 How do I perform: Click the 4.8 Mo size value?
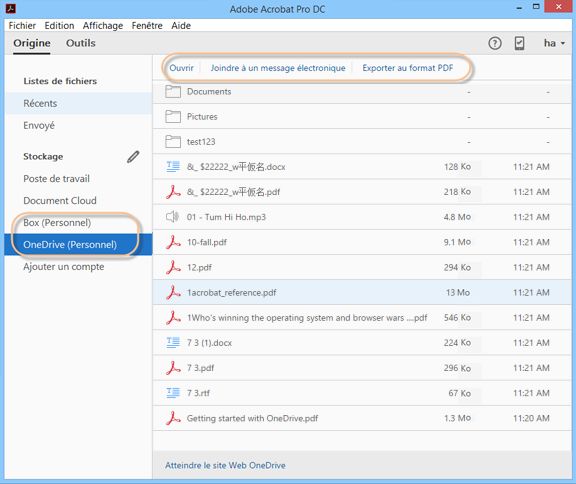point(457,217)
